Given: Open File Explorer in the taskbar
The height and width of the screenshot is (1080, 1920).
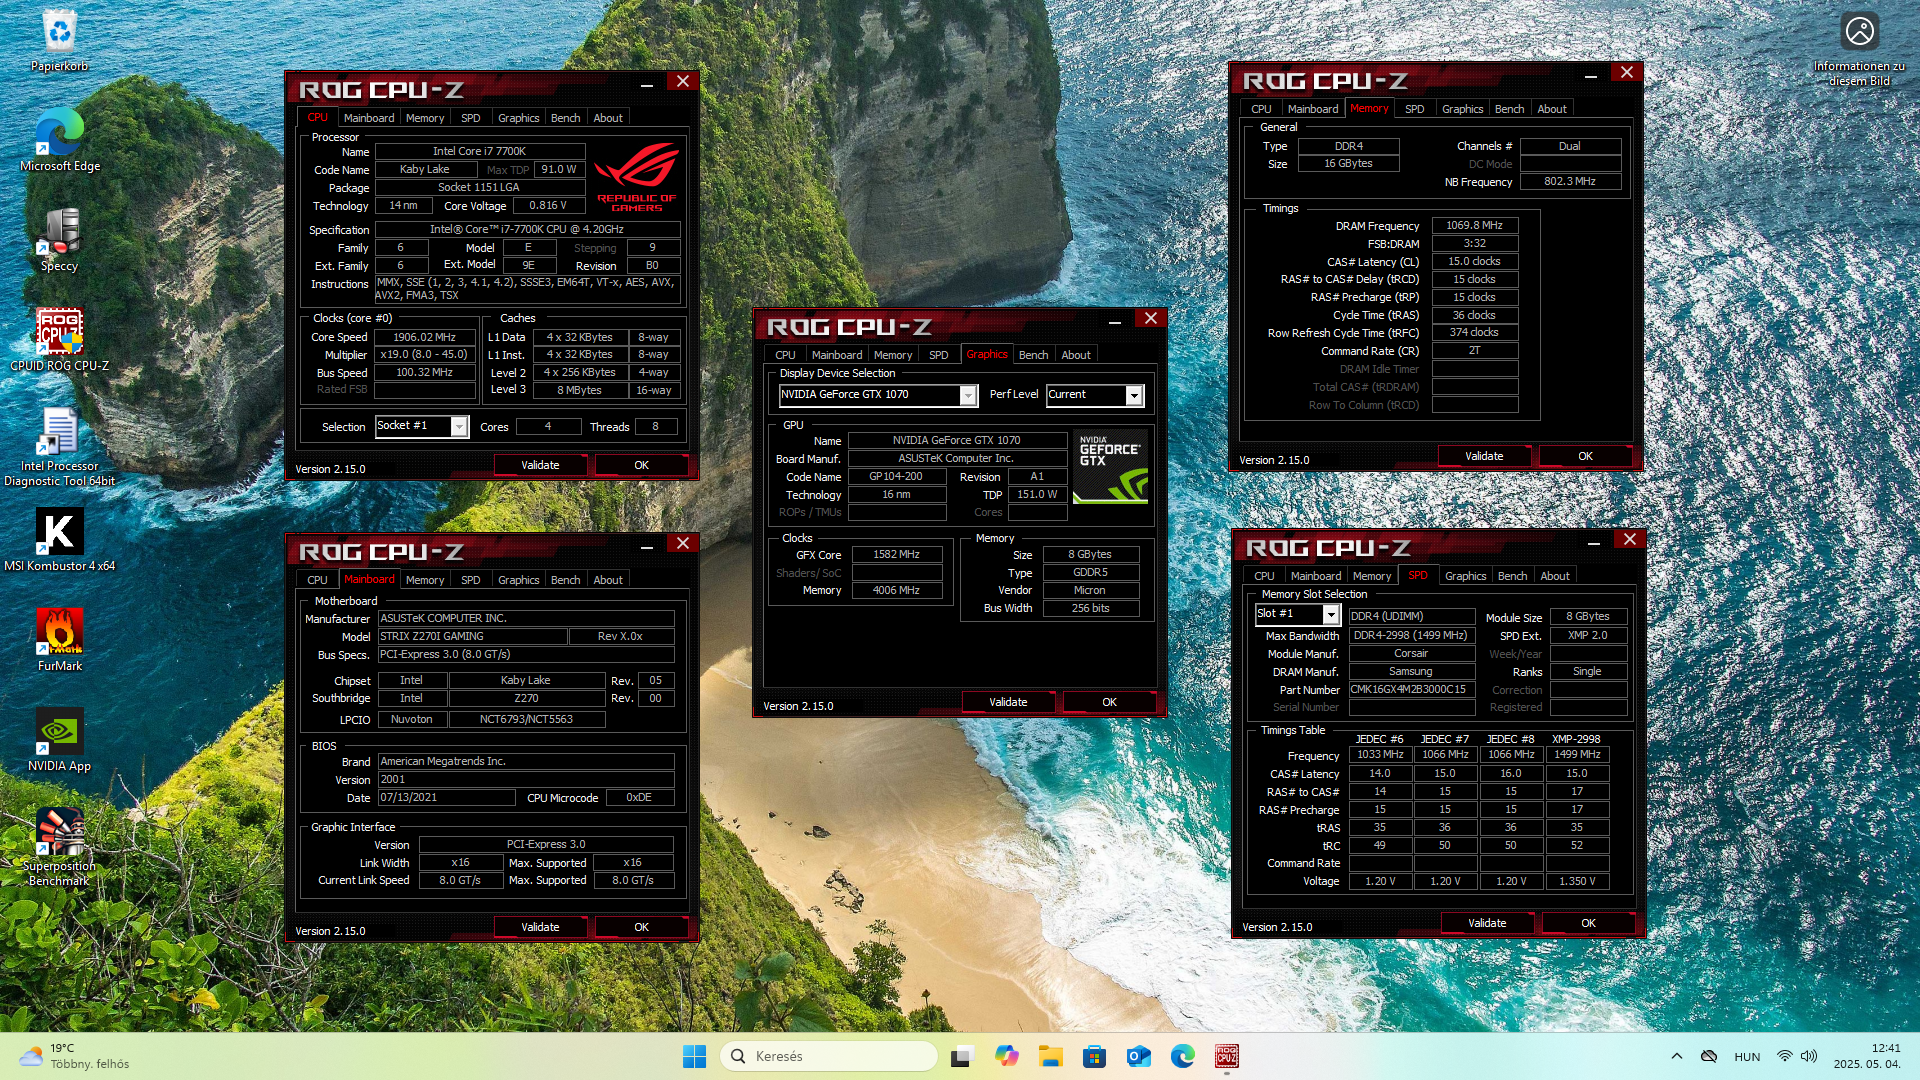Looking at the screenshot, I should (1050, 1056).
